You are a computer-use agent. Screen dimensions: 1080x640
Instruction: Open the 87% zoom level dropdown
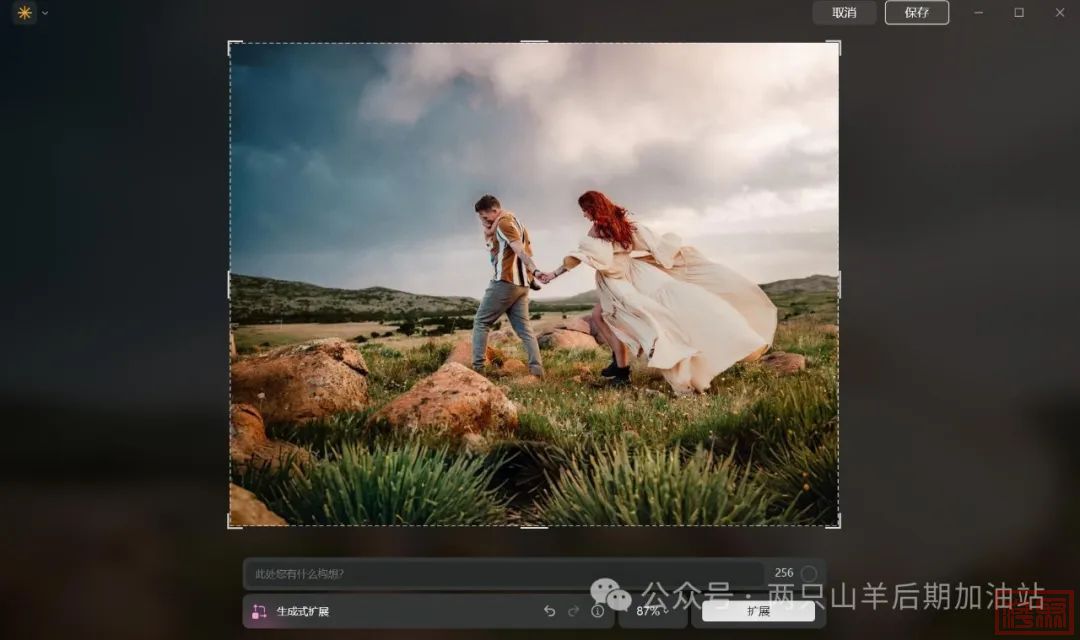[x=652, y=611]
